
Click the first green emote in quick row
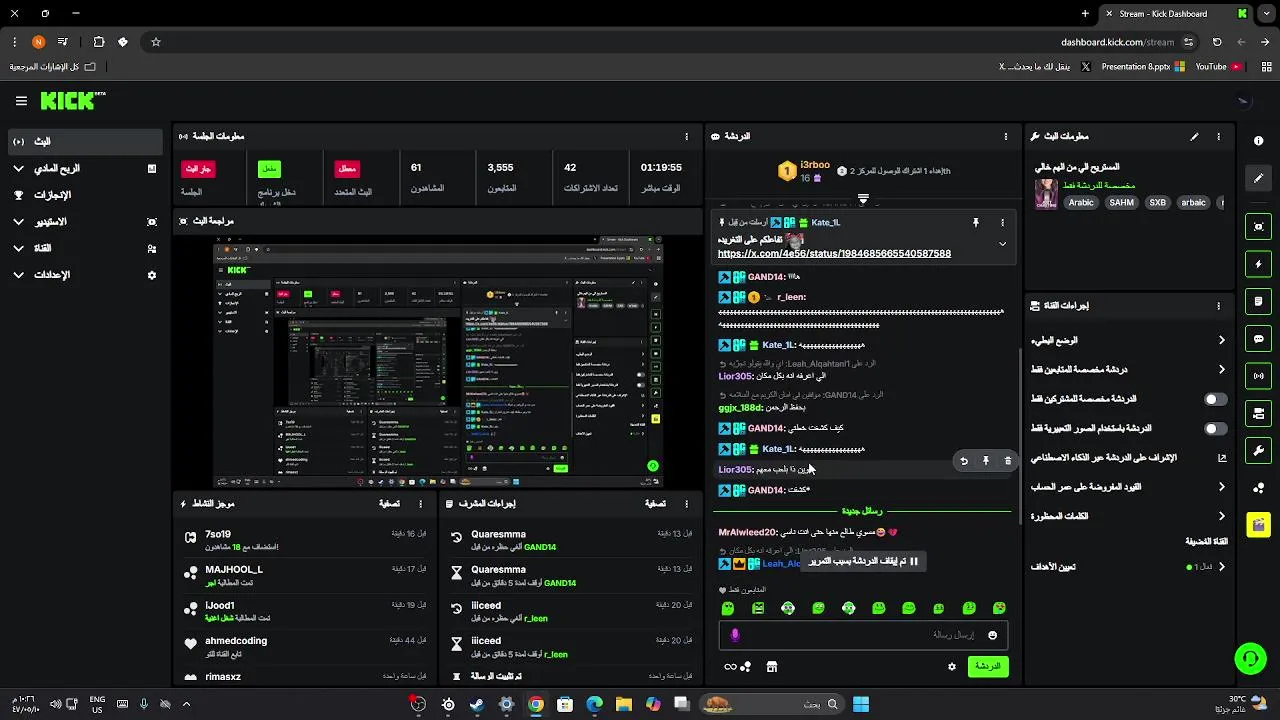(728, 609)
